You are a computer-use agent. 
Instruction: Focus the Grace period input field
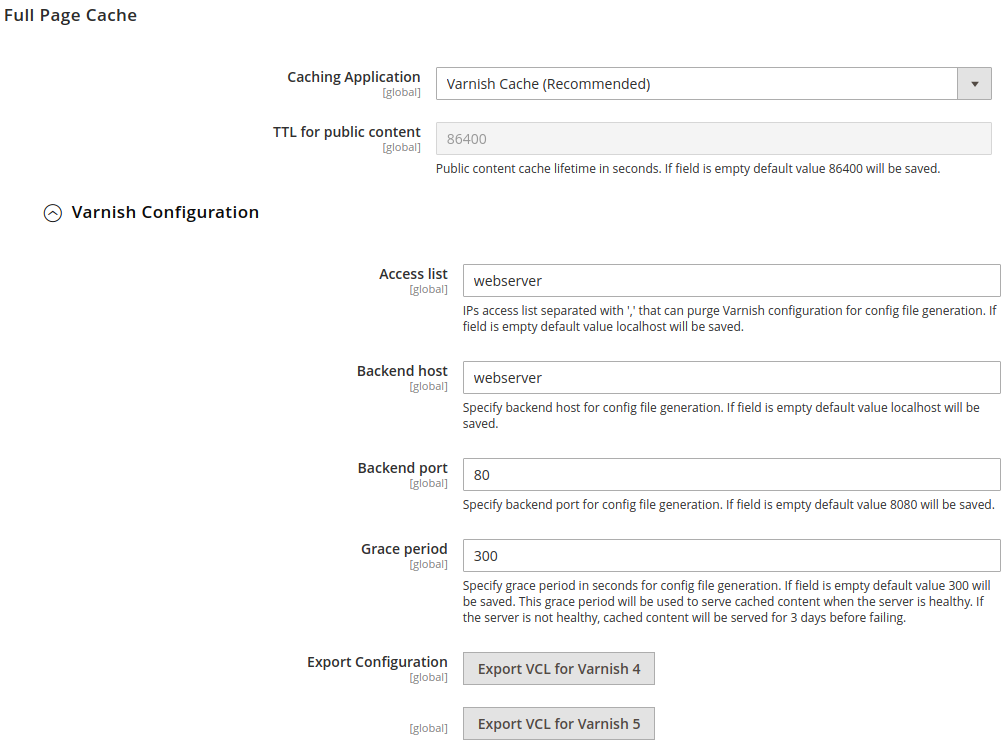[731, 555]
